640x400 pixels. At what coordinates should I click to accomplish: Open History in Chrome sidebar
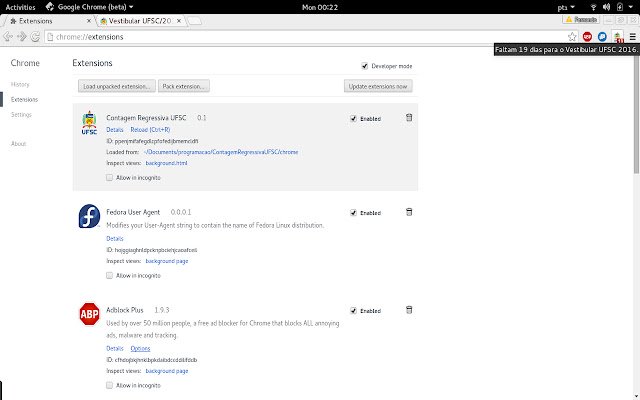(x=20, y=84)
